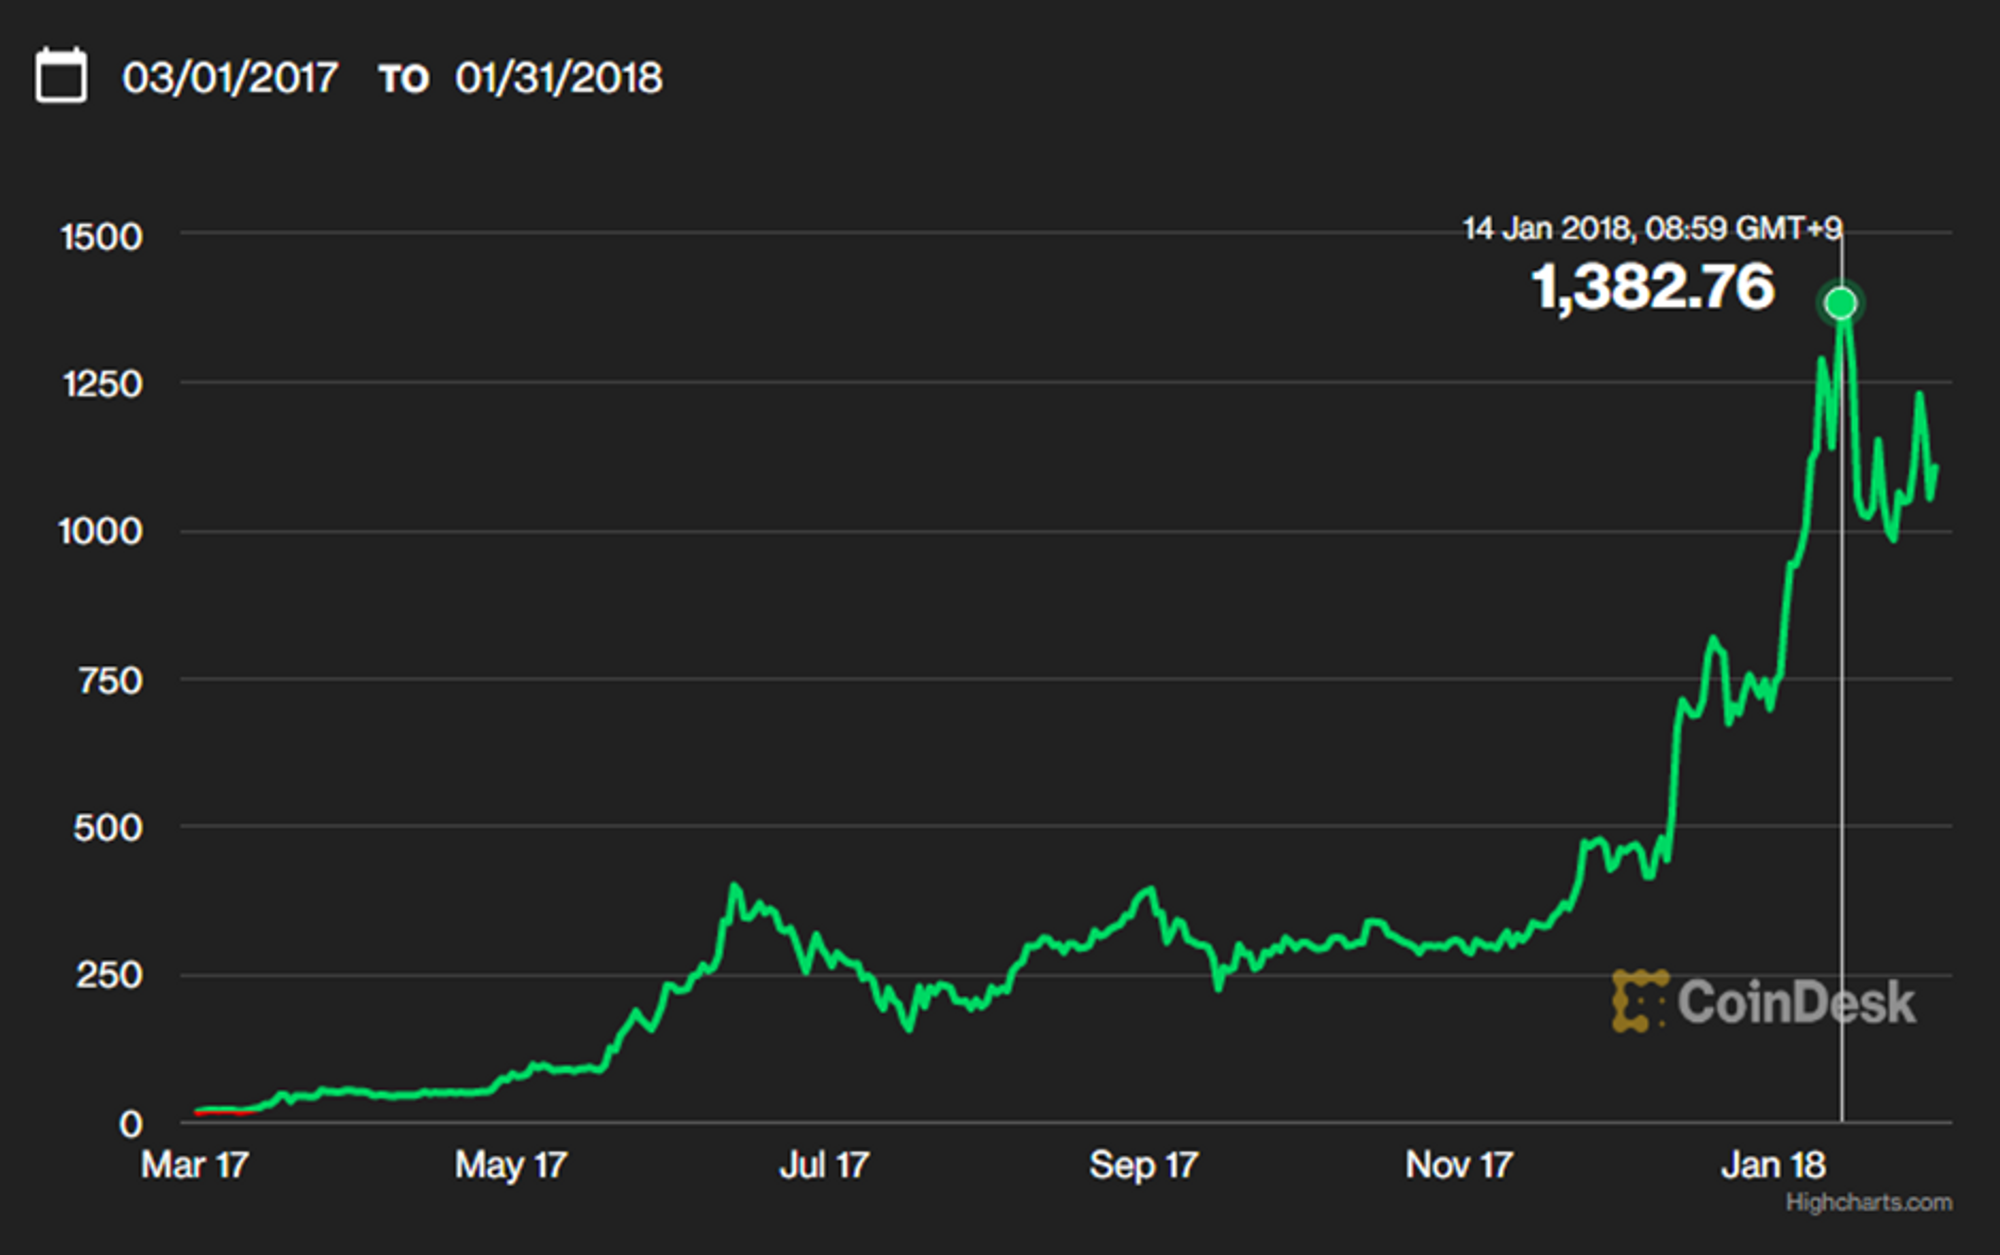Click the Sep 17 axis label

pyautogui.click(x=1144, y=1165)
